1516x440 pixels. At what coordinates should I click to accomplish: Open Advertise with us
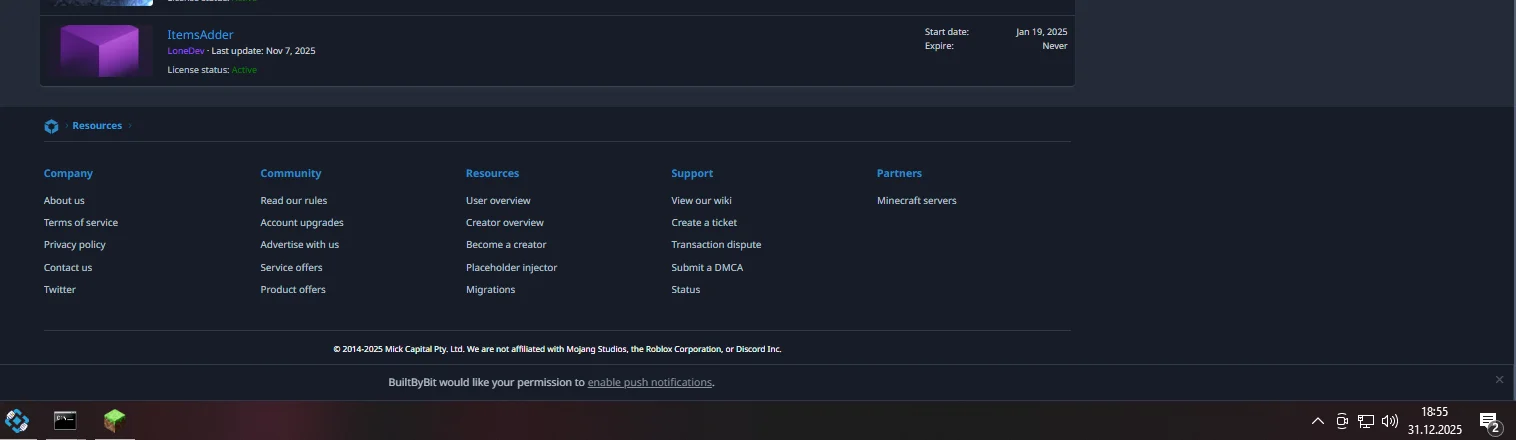(300, 245)
